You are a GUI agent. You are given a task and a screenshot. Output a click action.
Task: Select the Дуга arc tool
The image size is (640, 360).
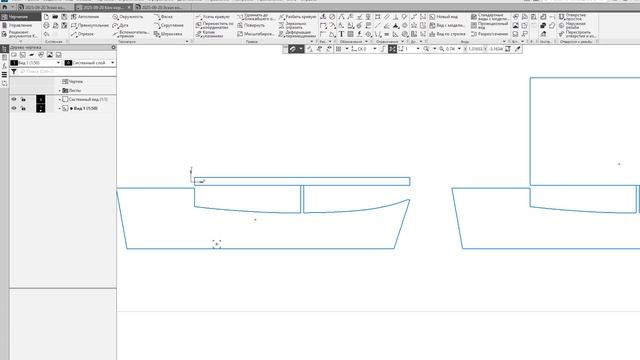coord(120,25)
